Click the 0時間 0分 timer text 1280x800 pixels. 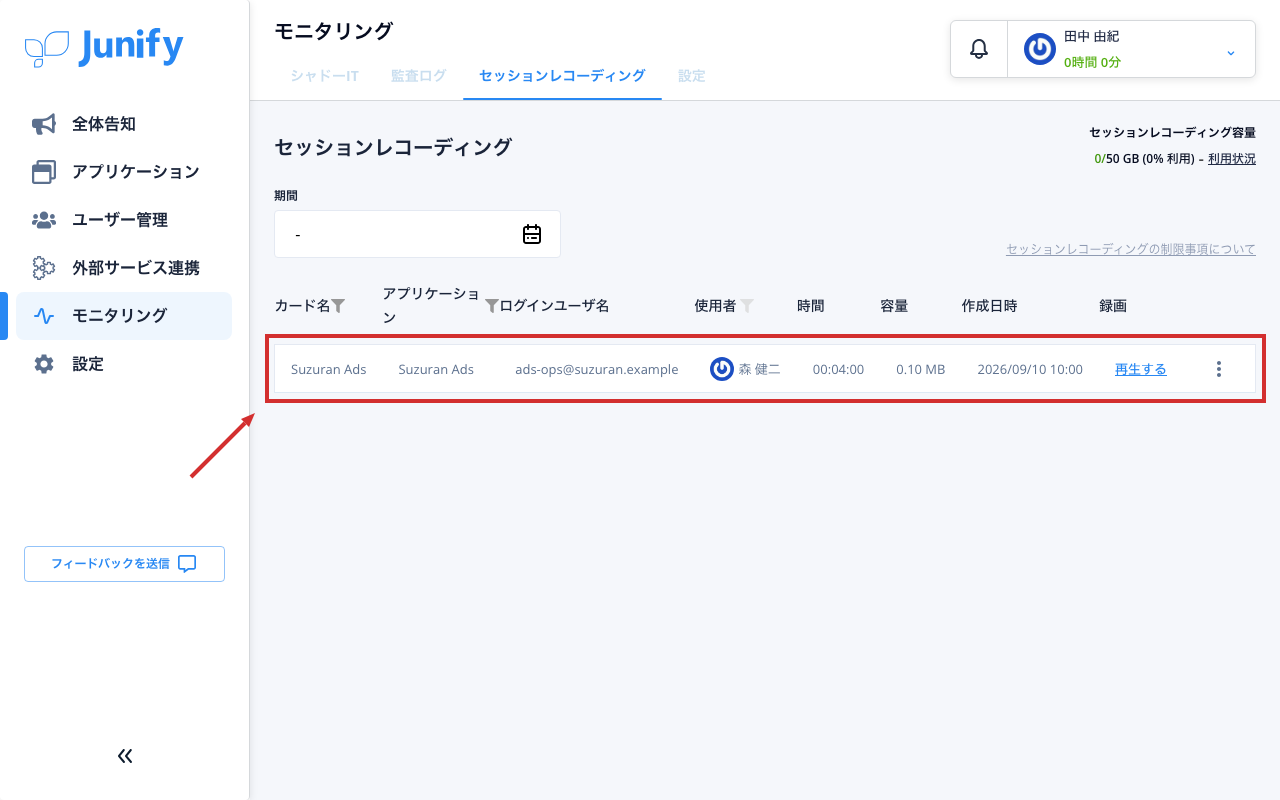1092,62
